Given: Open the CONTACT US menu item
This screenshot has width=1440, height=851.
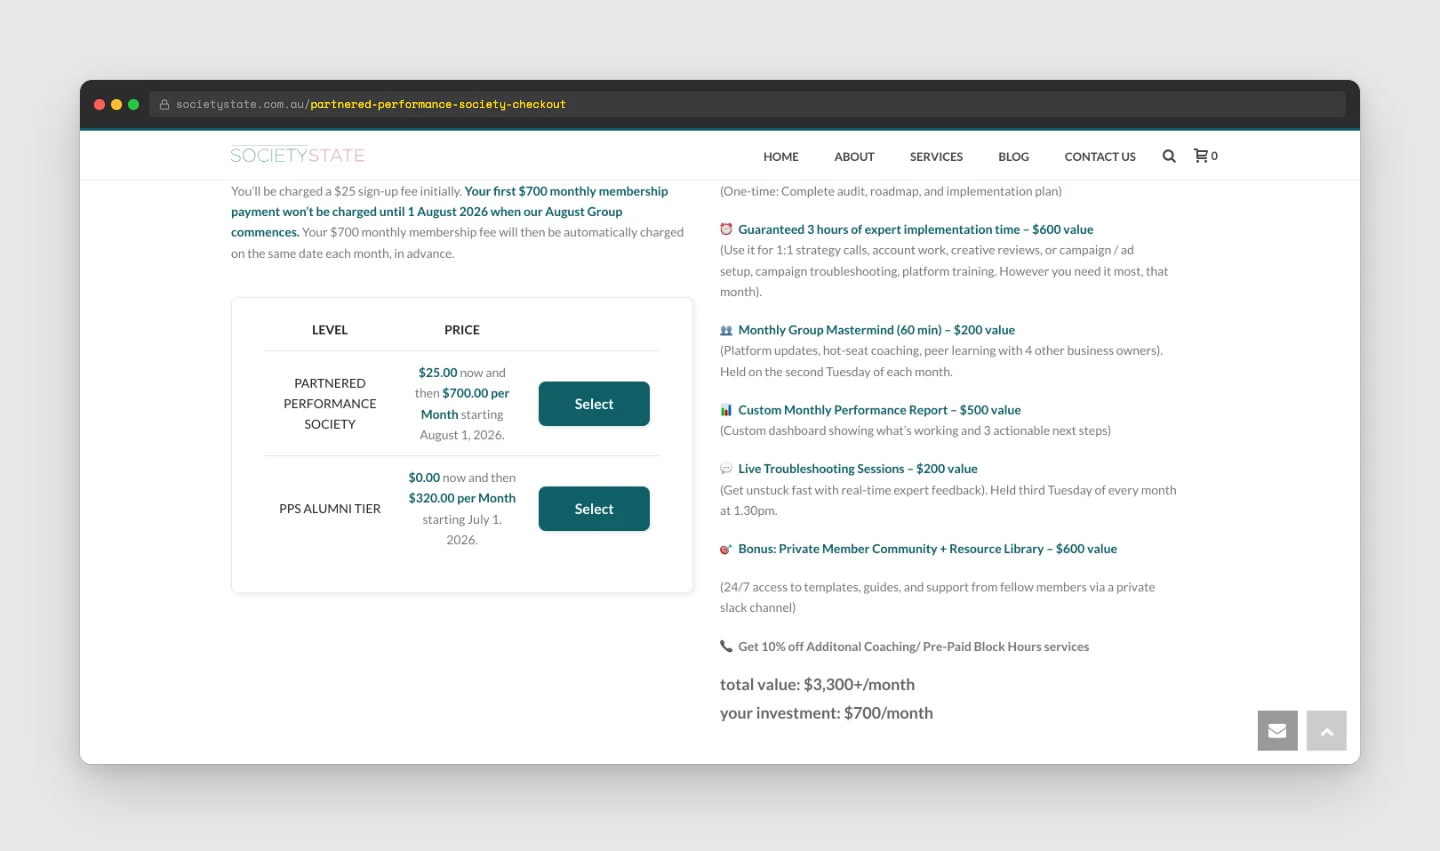Looking at the screenshot, I should point(1100,157).
